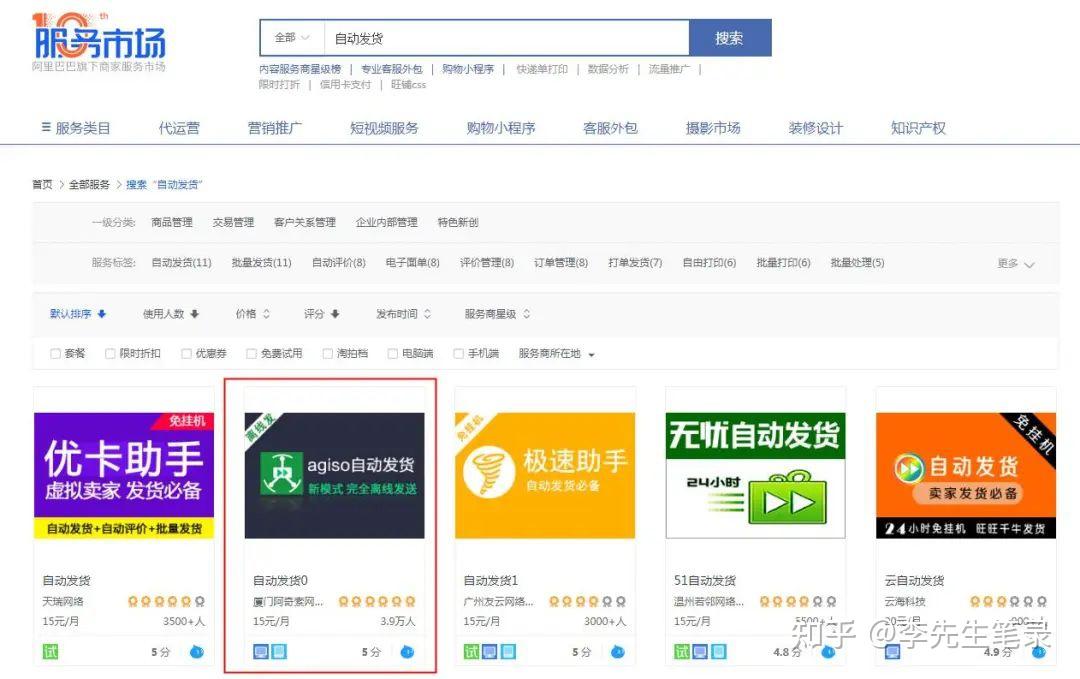
Task: Go to the 购物小程序 tab in main navigation
Action: (501, 128)
